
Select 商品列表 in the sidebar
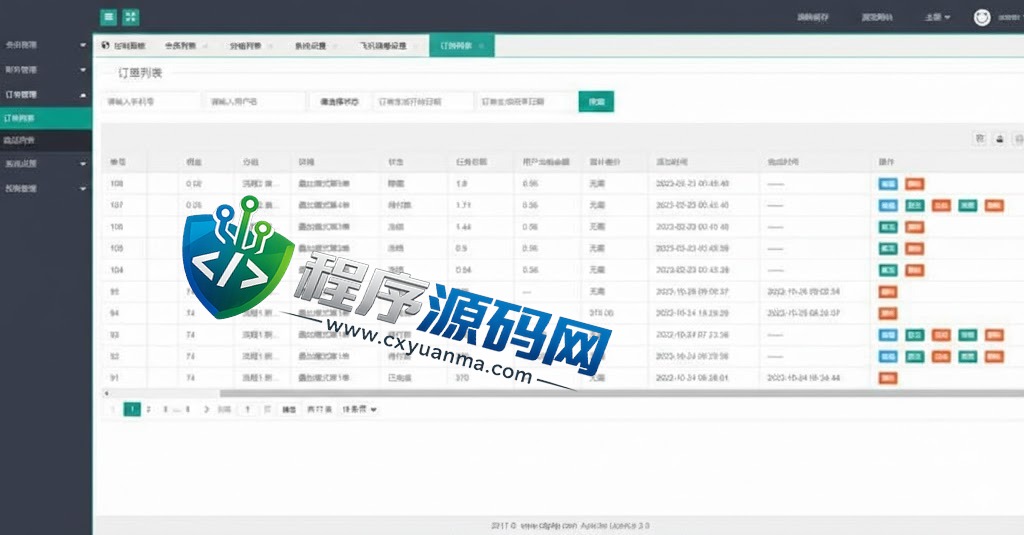[x=46, y=140]
